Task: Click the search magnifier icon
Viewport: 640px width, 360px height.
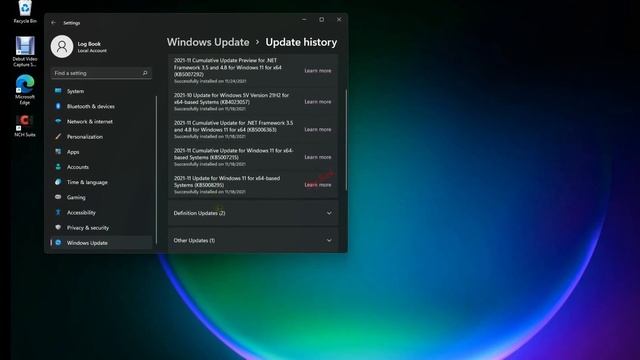Action: pos(145,73)
